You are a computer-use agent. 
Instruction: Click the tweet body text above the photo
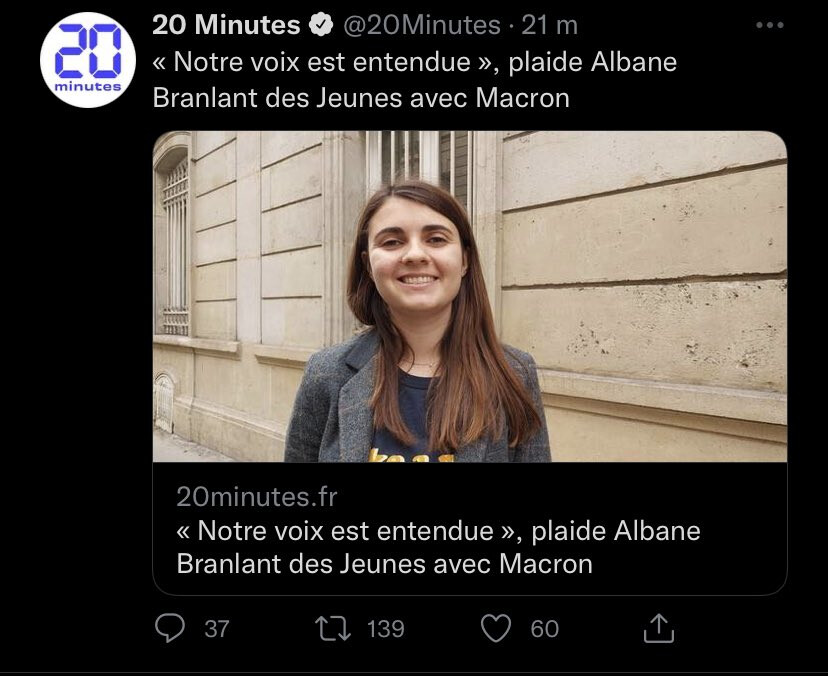tap(414, 80)
